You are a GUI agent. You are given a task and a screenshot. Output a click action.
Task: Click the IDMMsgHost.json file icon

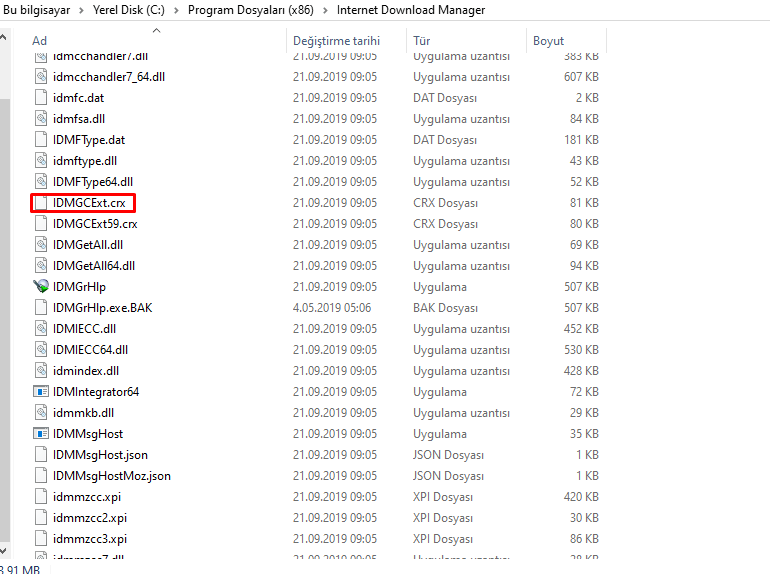pos(41,455)
